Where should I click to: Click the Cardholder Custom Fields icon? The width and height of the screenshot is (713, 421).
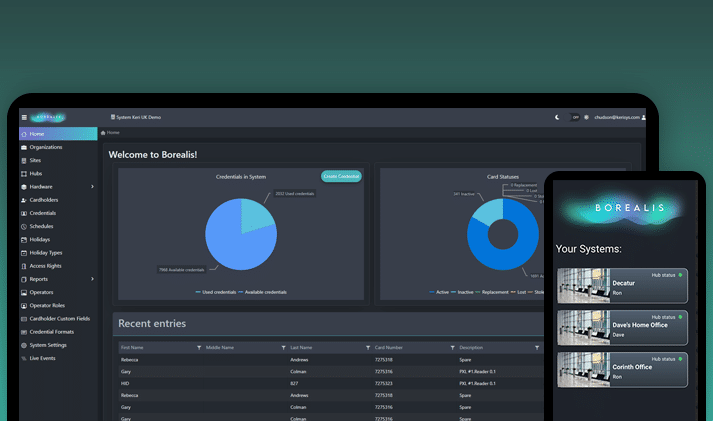pyautogui.click(x=24, y=319)
